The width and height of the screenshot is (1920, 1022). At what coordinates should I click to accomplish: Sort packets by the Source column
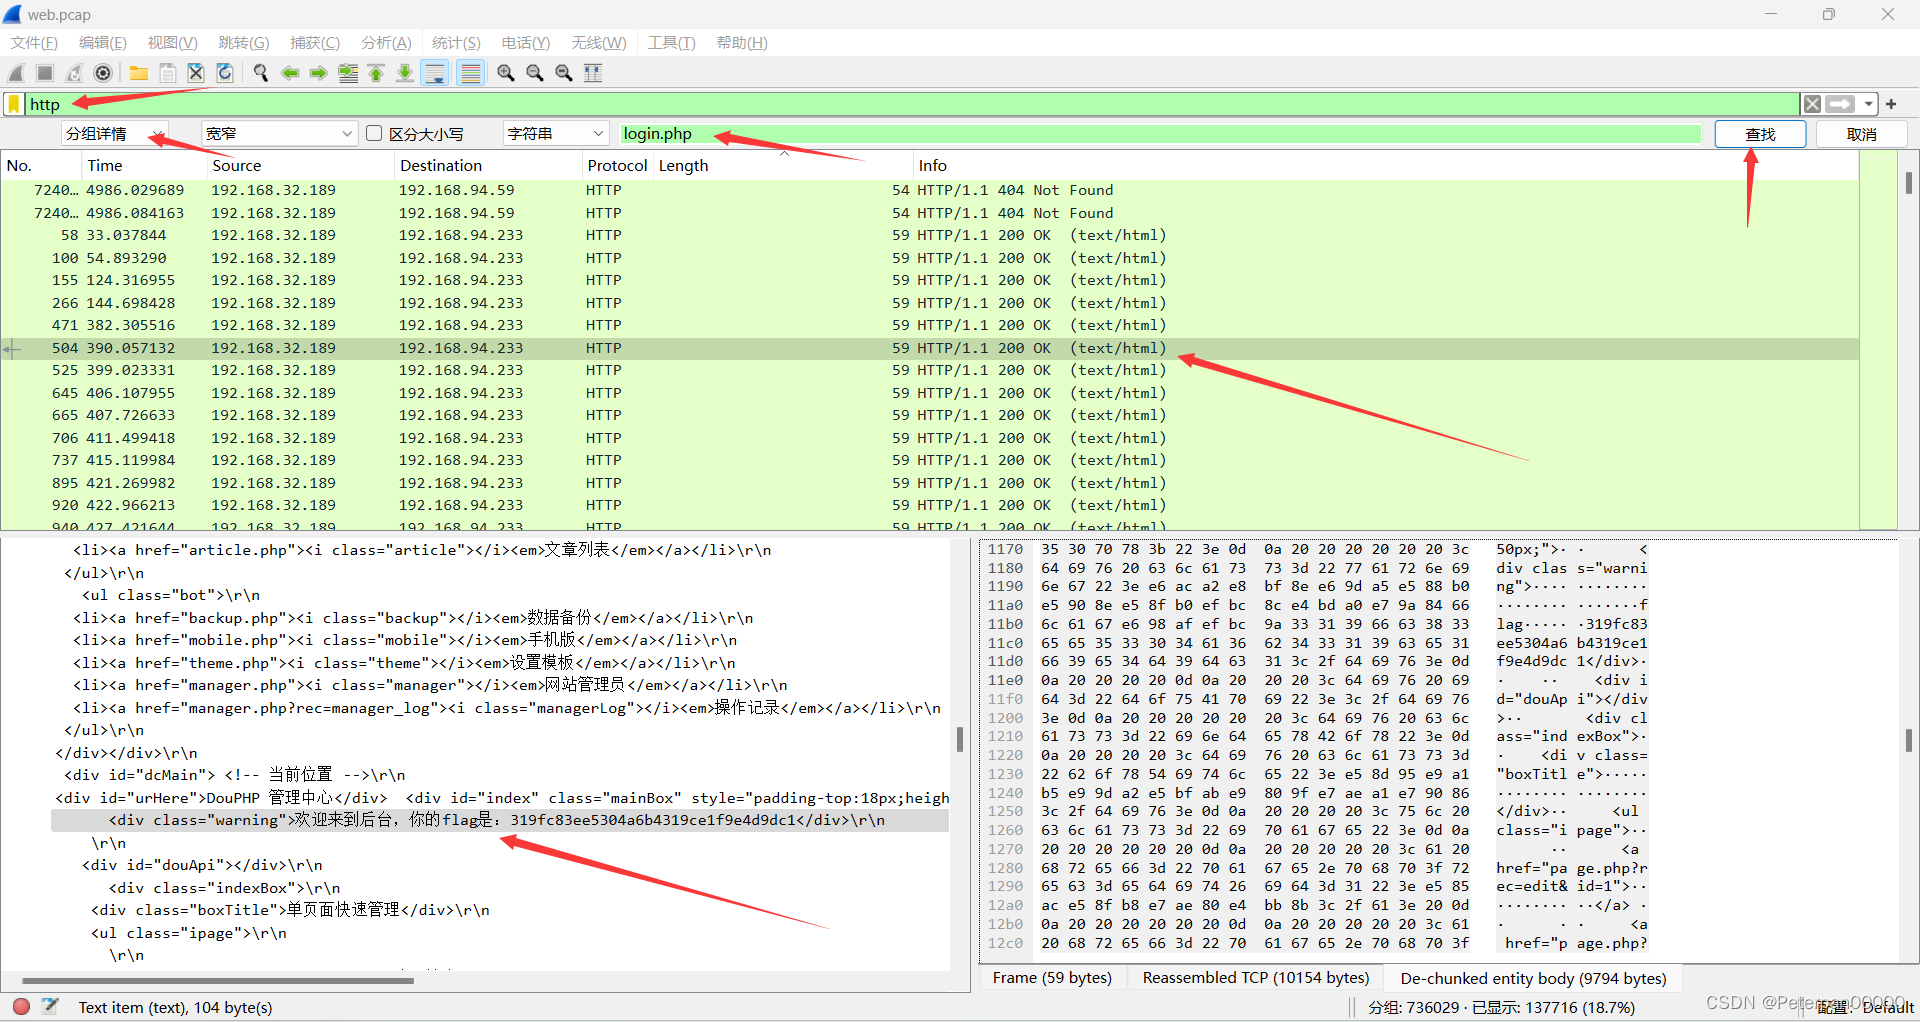(x=300, y=166)
